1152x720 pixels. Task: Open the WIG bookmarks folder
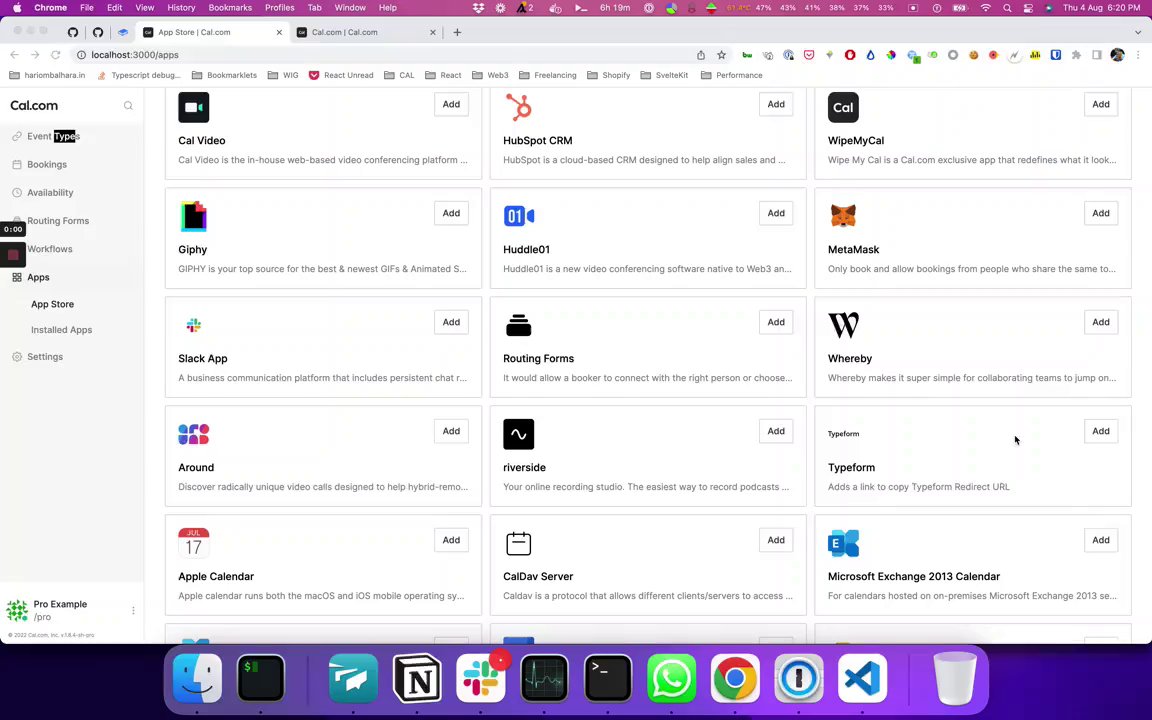tap(283, 75)
